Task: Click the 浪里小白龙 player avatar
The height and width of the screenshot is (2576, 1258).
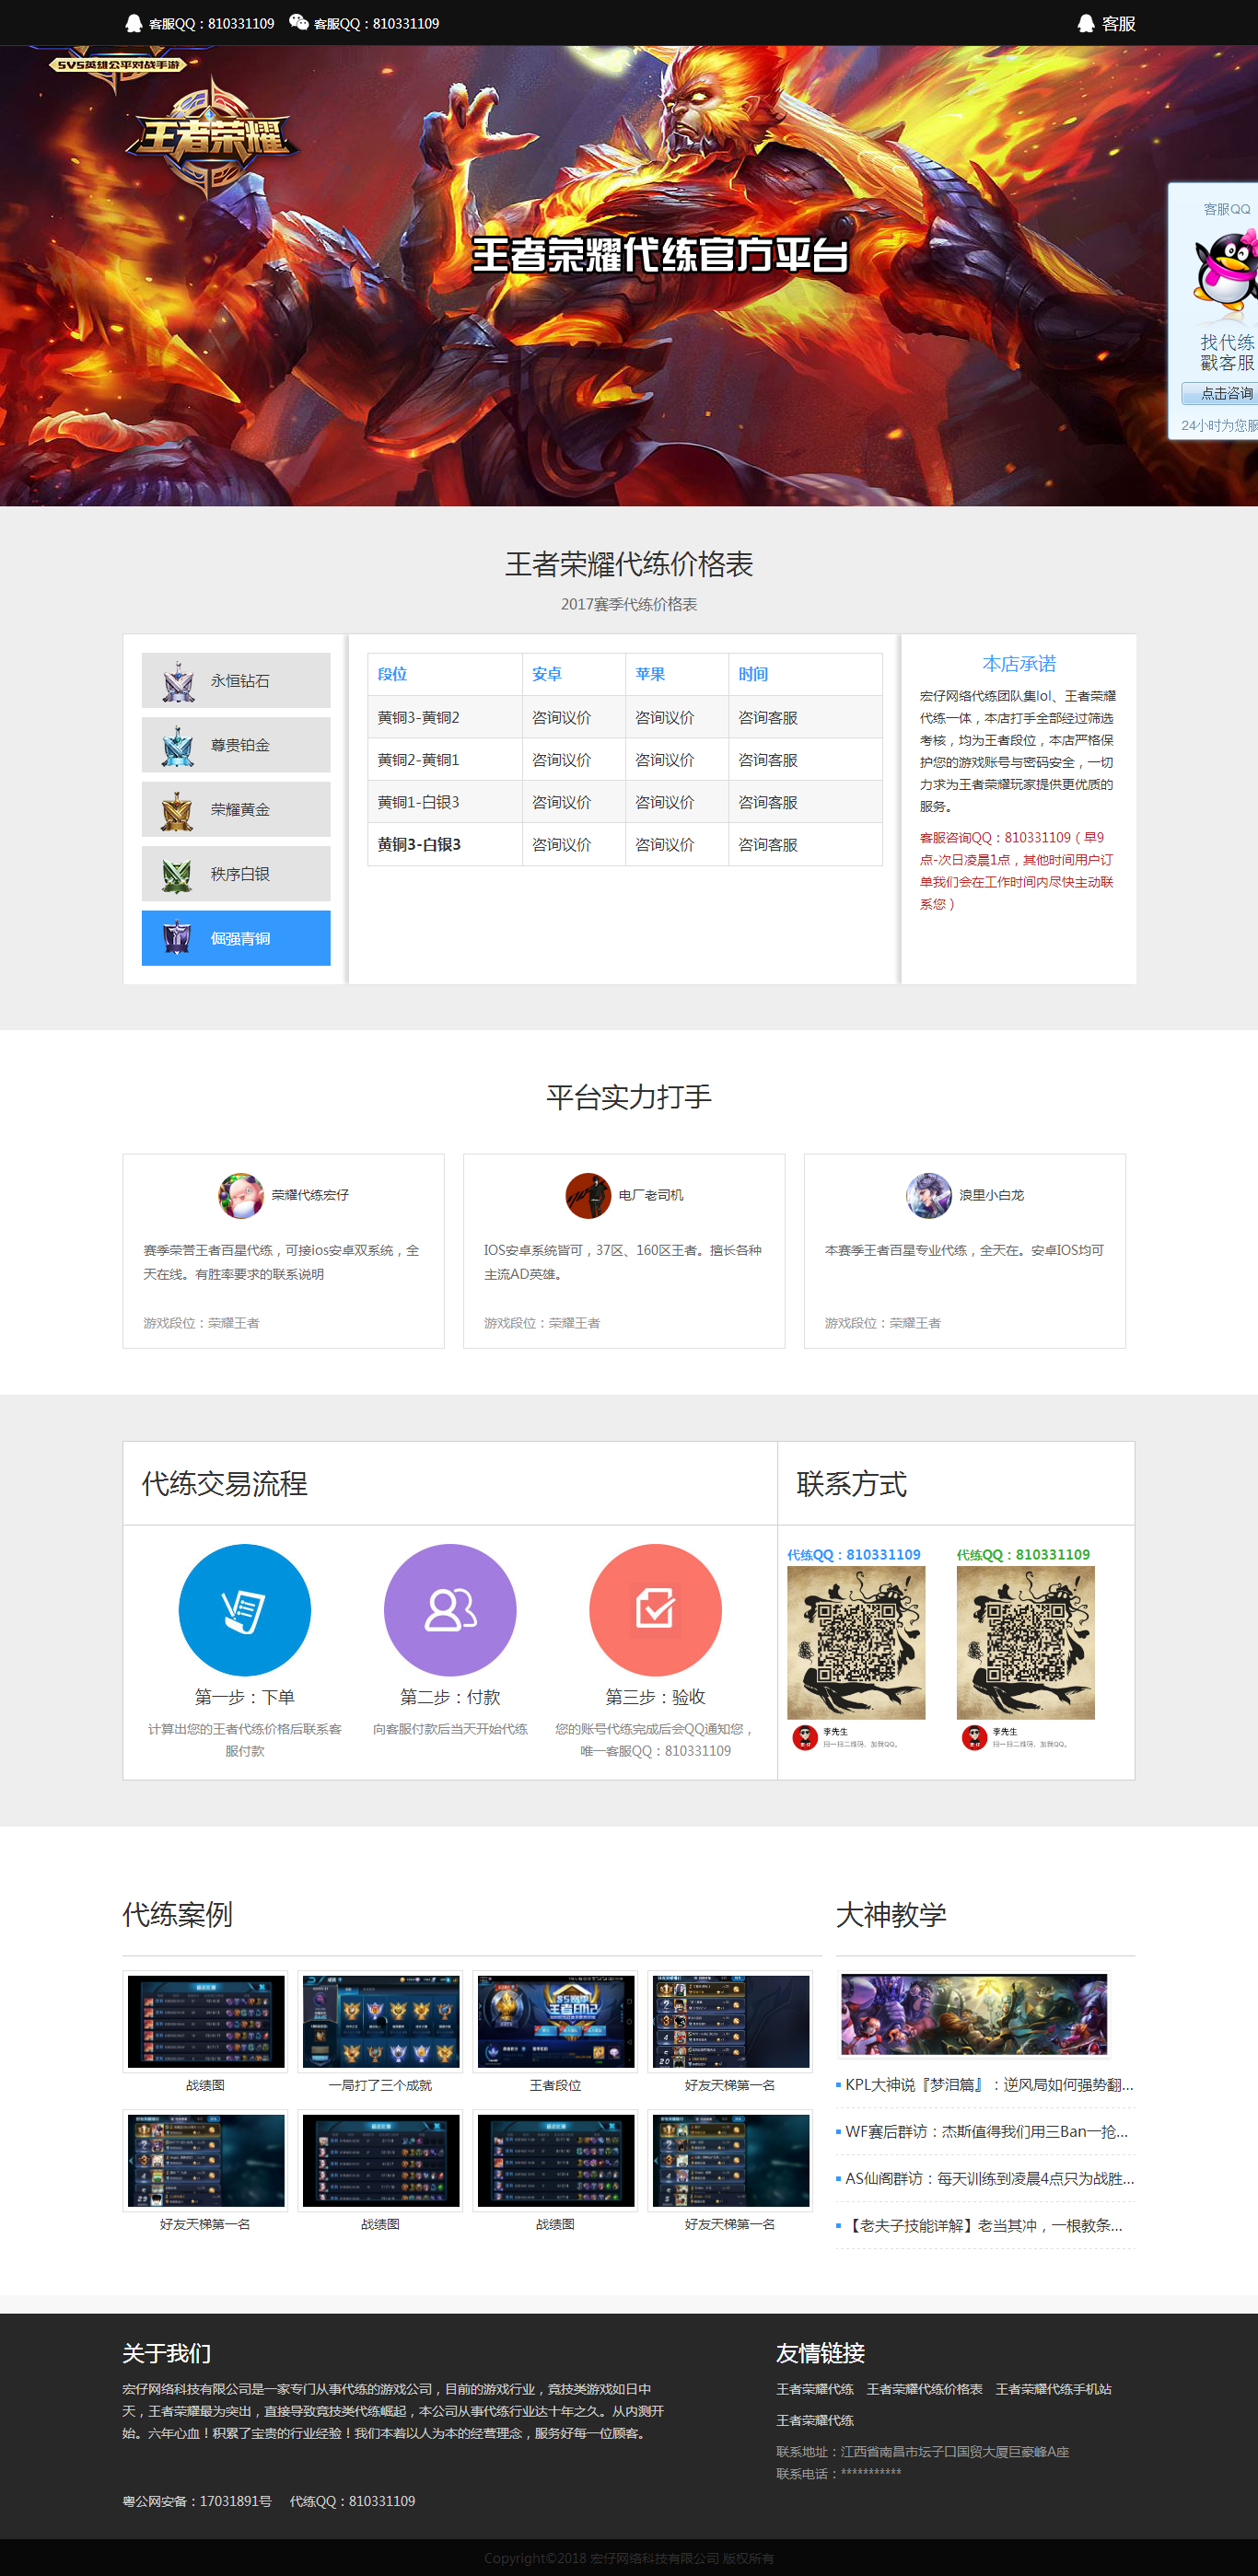Action: (x=929, y=1195)
